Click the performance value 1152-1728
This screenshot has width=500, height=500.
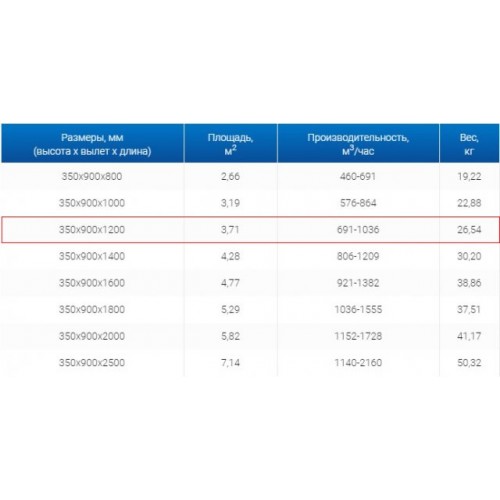tap(358, 336)
